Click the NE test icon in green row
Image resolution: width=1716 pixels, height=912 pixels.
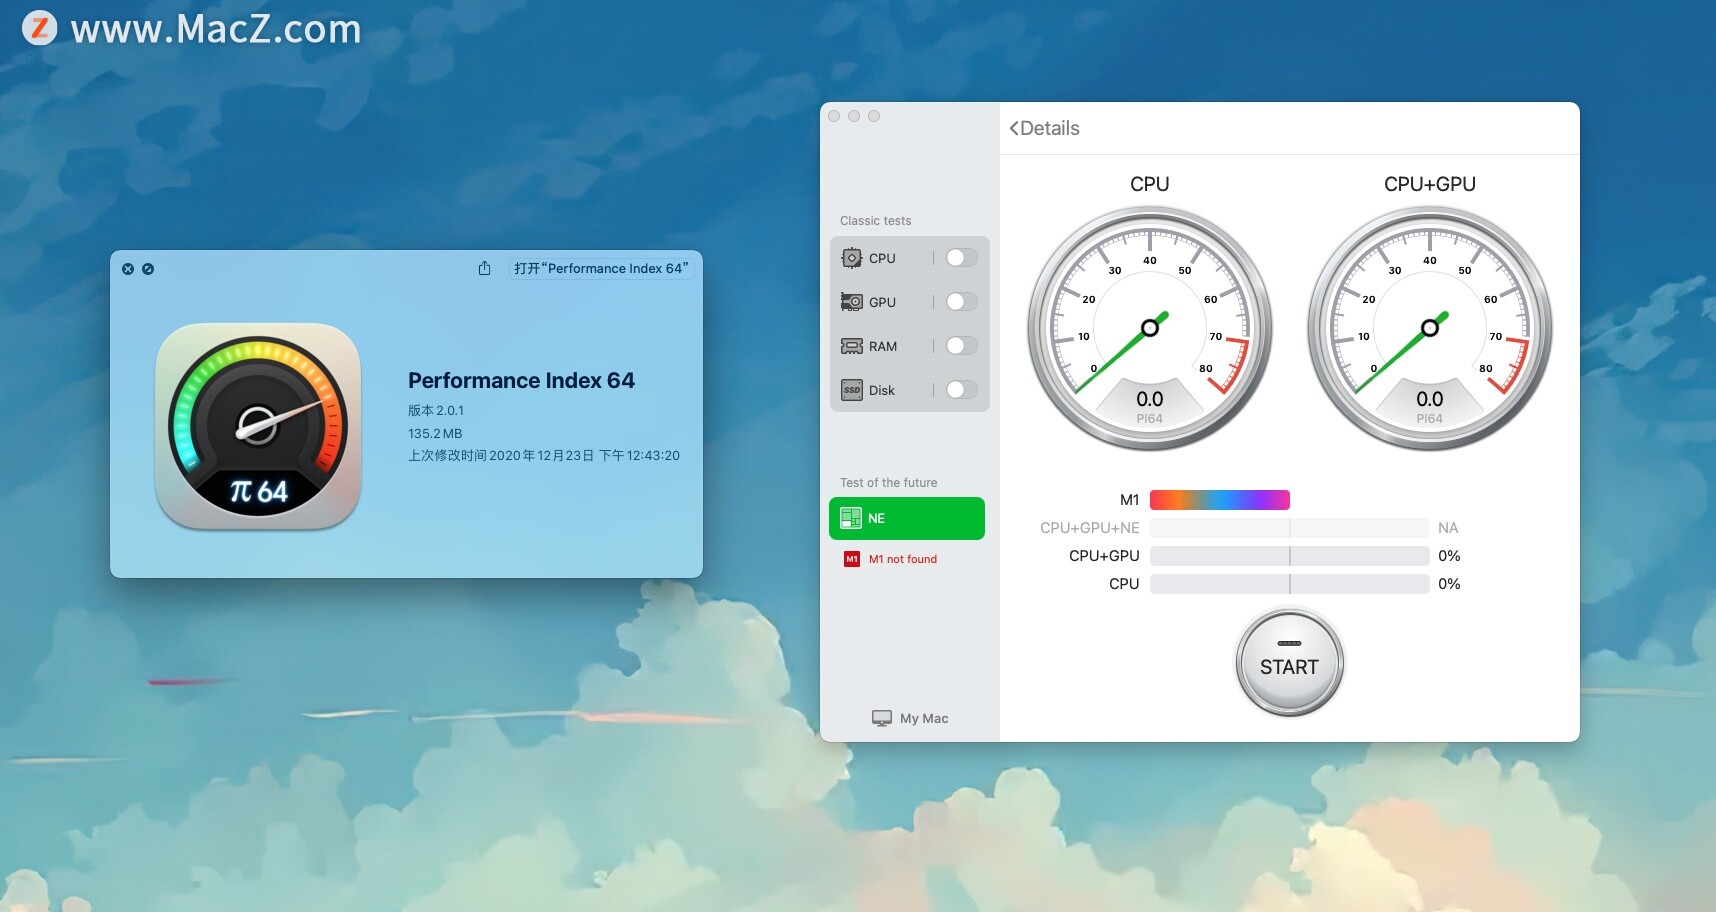[851, 518]
